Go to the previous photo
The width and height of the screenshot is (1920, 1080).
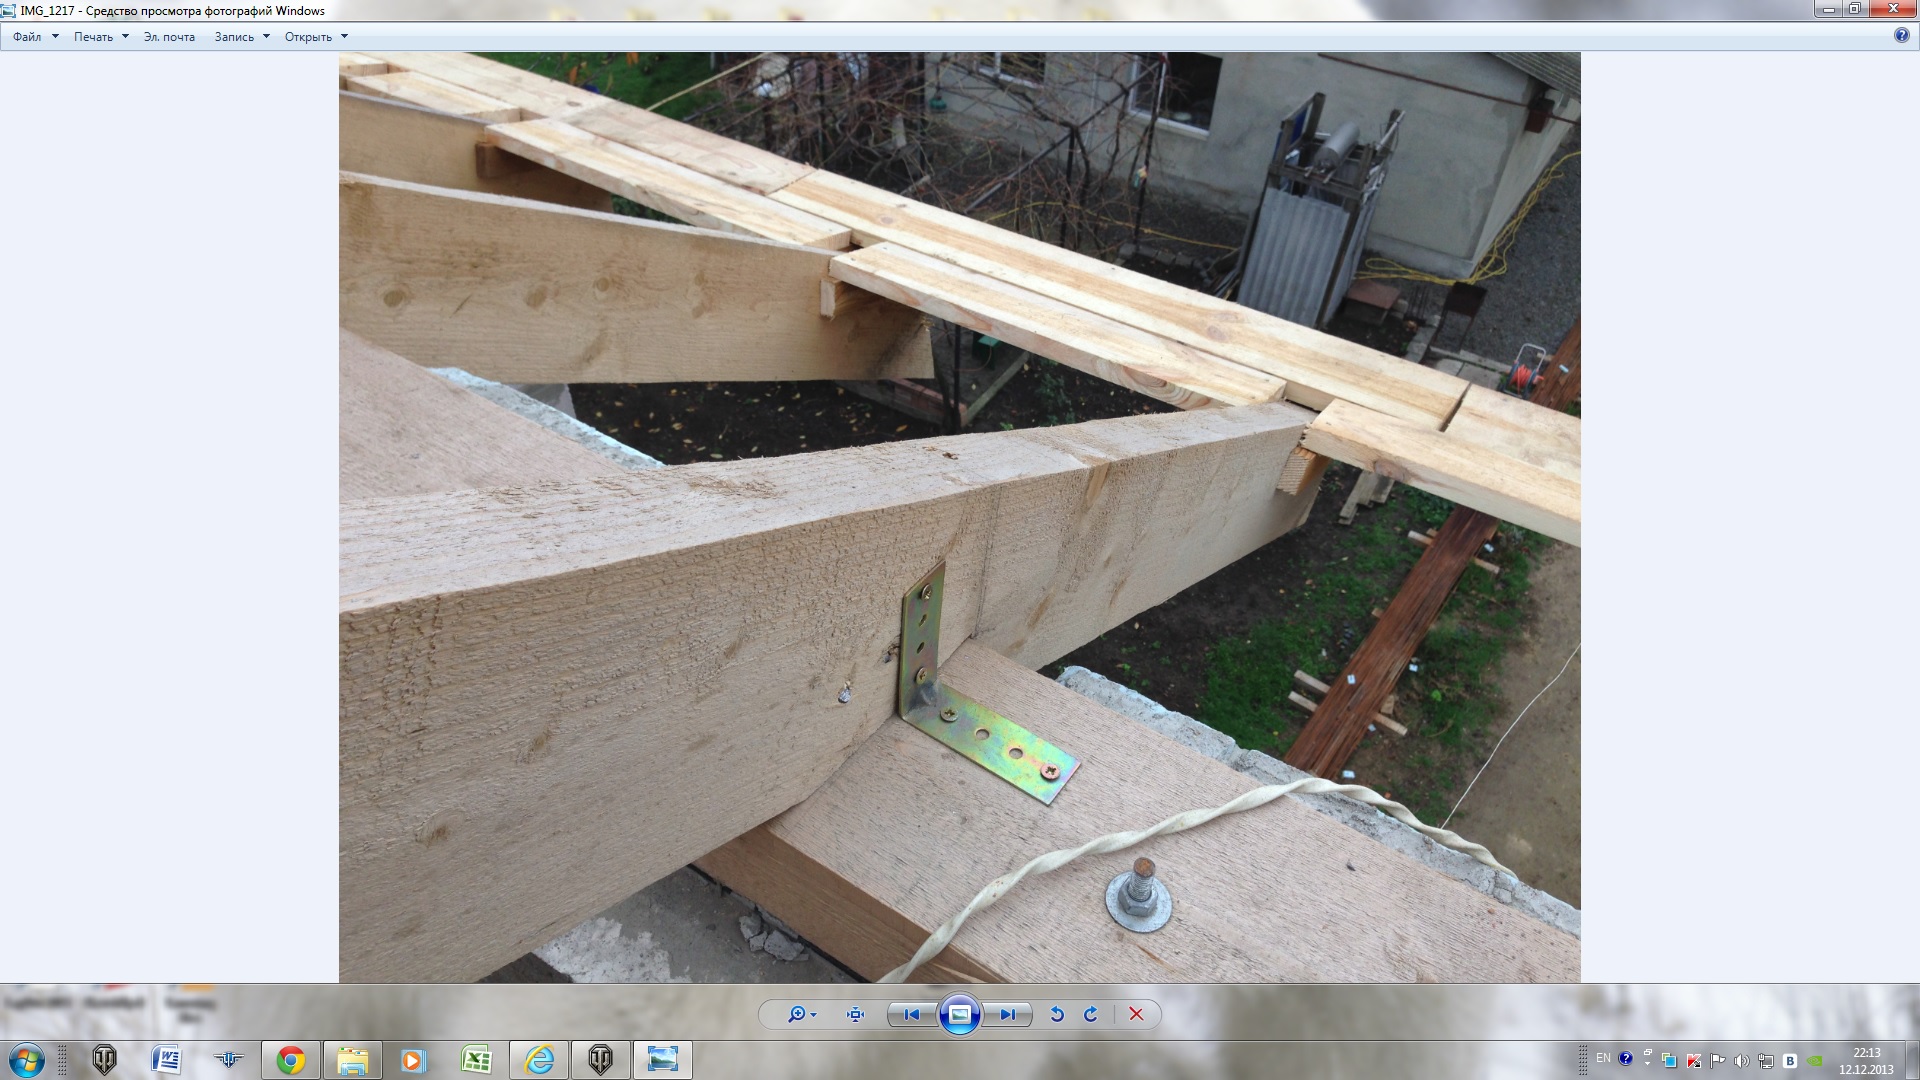coord(911,1014)
